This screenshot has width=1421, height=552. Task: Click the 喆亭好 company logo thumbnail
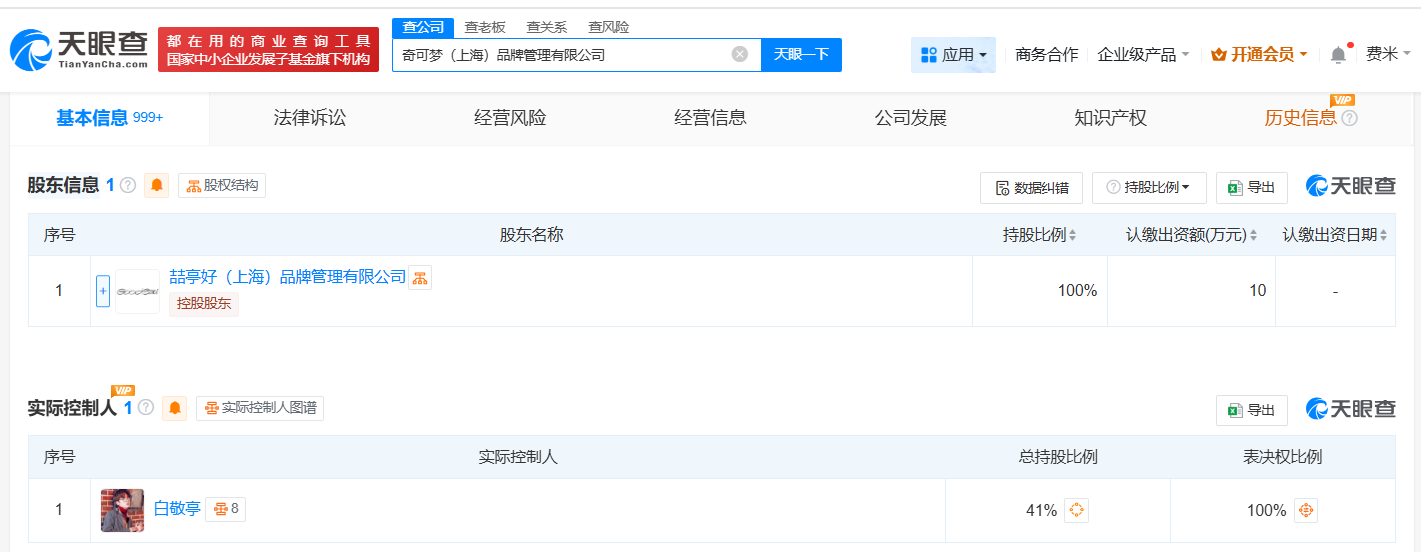coord(137,291)
